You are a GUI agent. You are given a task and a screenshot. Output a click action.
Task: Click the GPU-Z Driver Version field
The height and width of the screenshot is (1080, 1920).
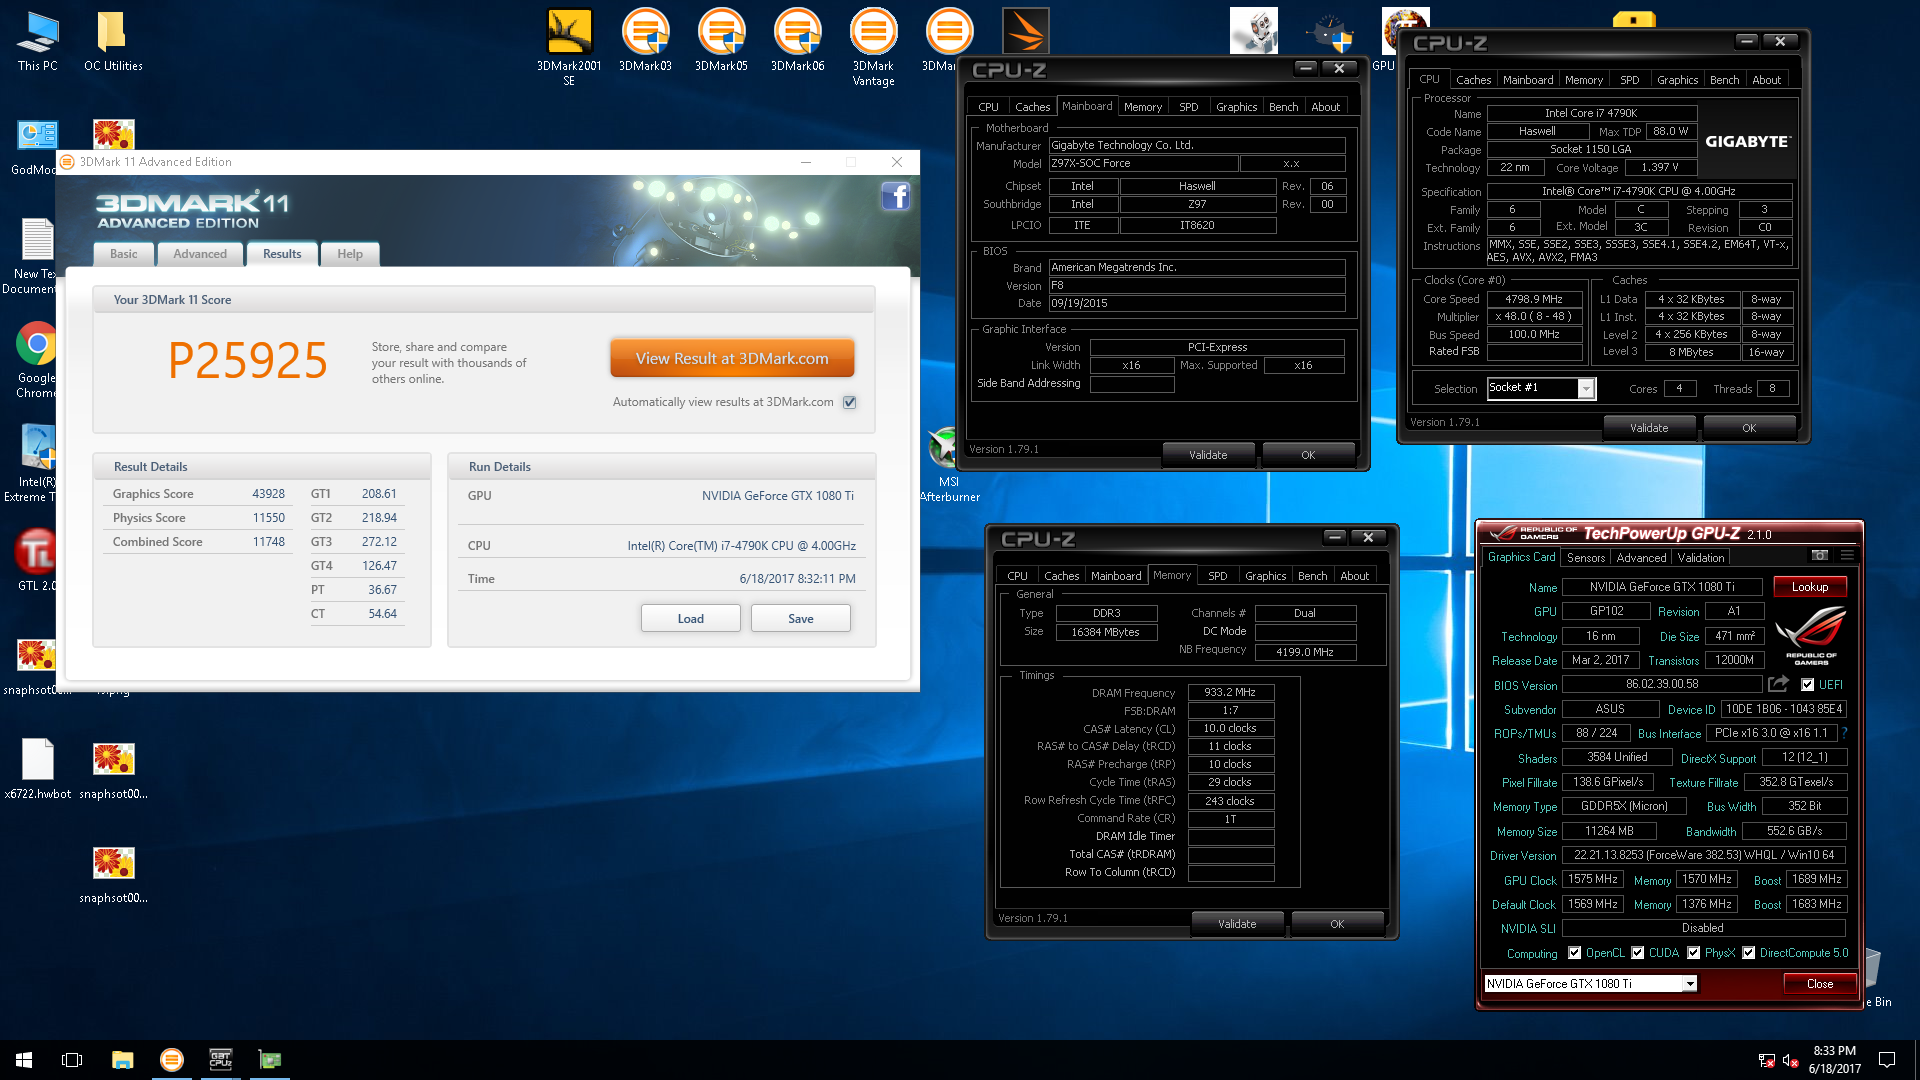click(1703, 855)
